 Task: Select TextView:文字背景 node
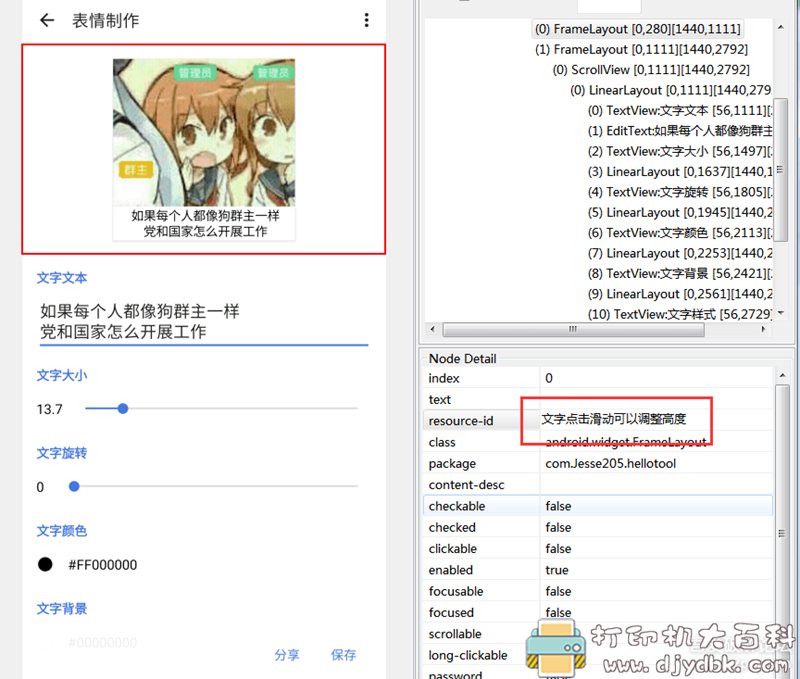click(680, 273)
